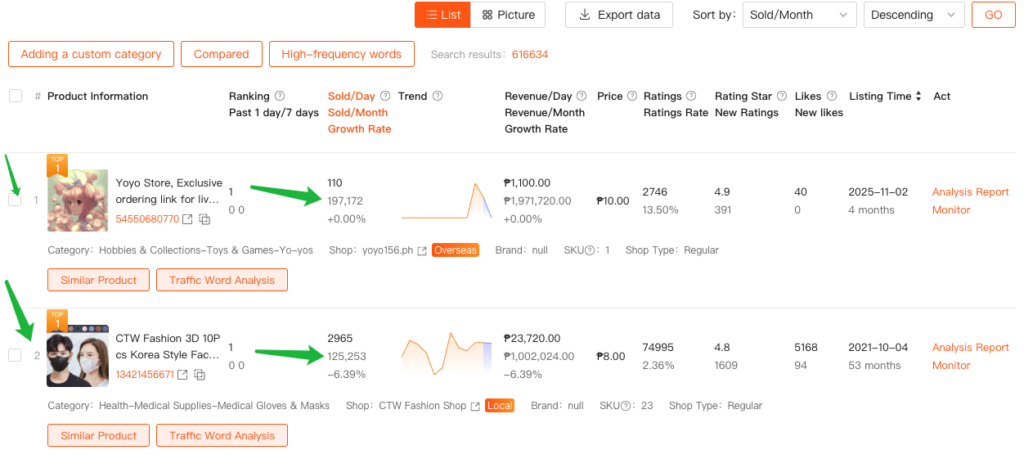Check the checkbox for row 1 Yoyo Store

(15, 200)
